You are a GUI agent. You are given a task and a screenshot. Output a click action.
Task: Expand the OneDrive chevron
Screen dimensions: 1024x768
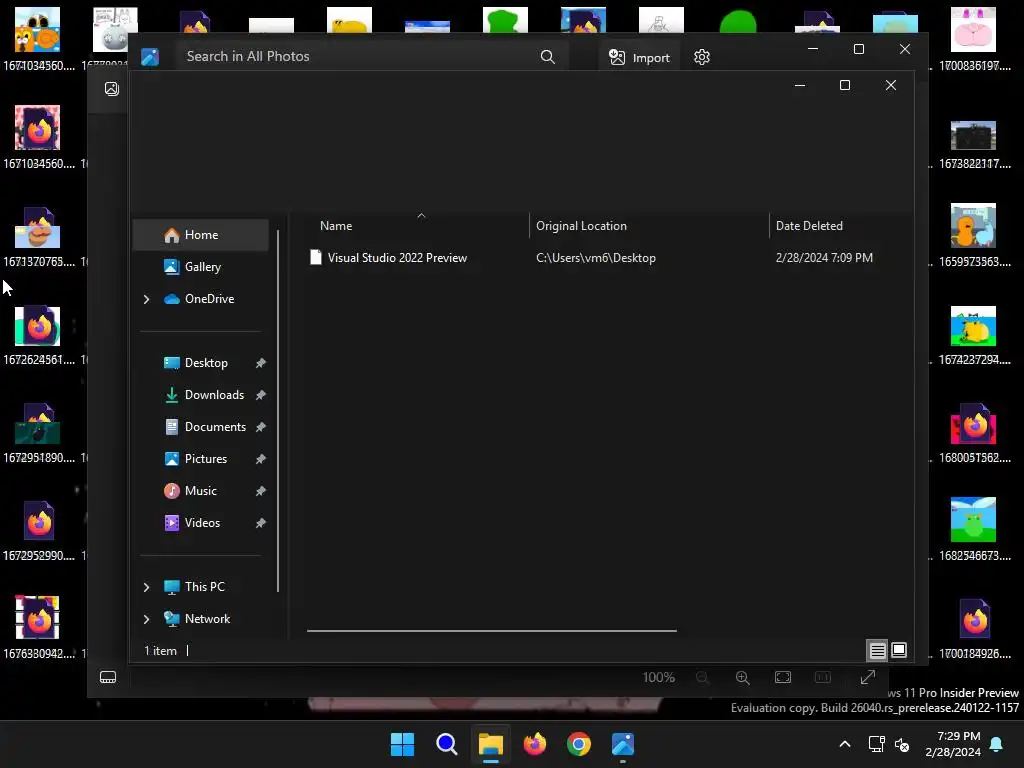(146, 299)
